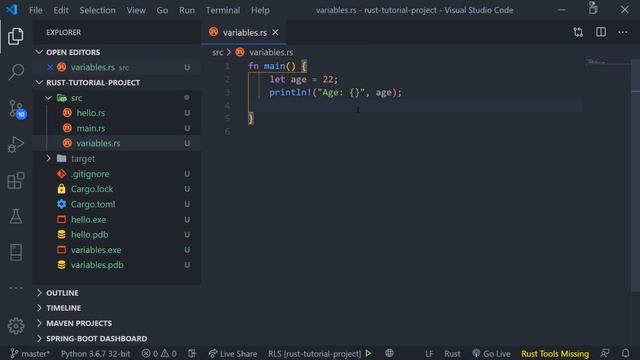This screenshot has width=640, height=360.
Task: Change Rust language mode
Action: tap(452, 353)
